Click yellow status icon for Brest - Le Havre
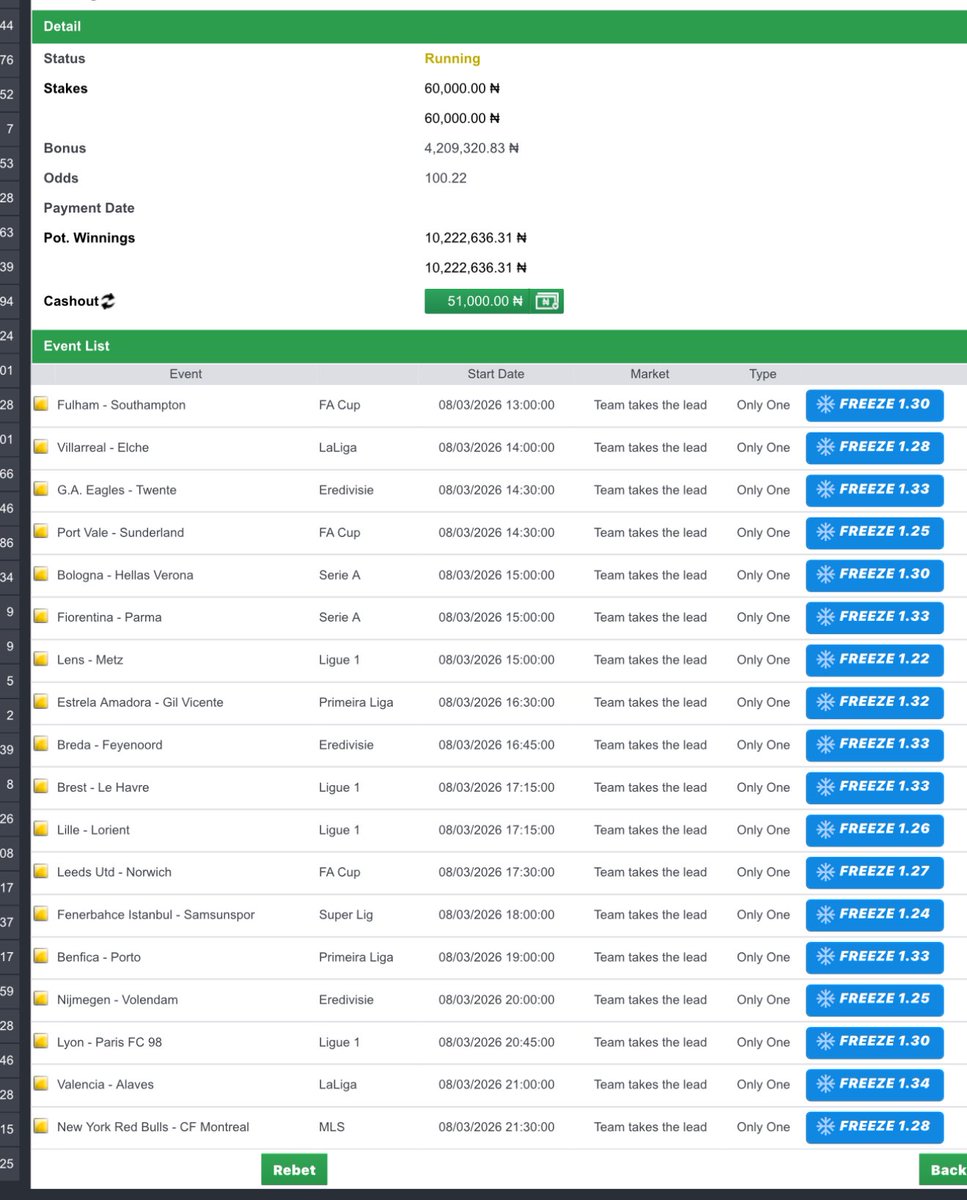The height and width of the screenshot is (1200, 967). click(x=41, y=787)
